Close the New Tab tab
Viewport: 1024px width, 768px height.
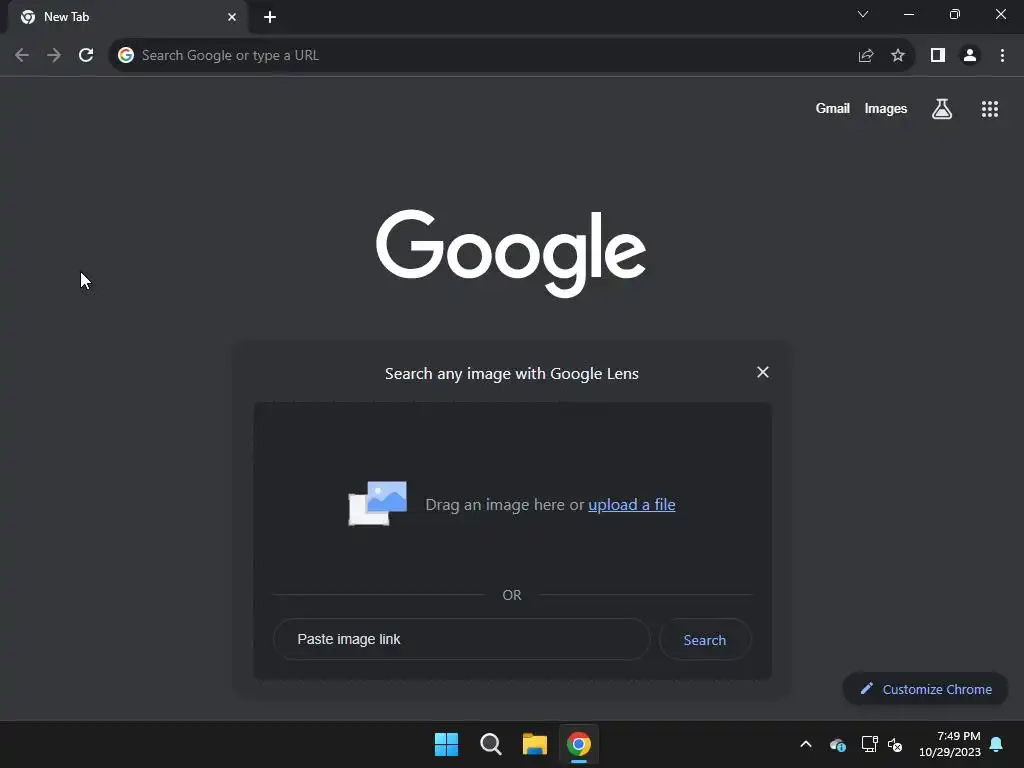pyautogui.click(x=232, y=17)
